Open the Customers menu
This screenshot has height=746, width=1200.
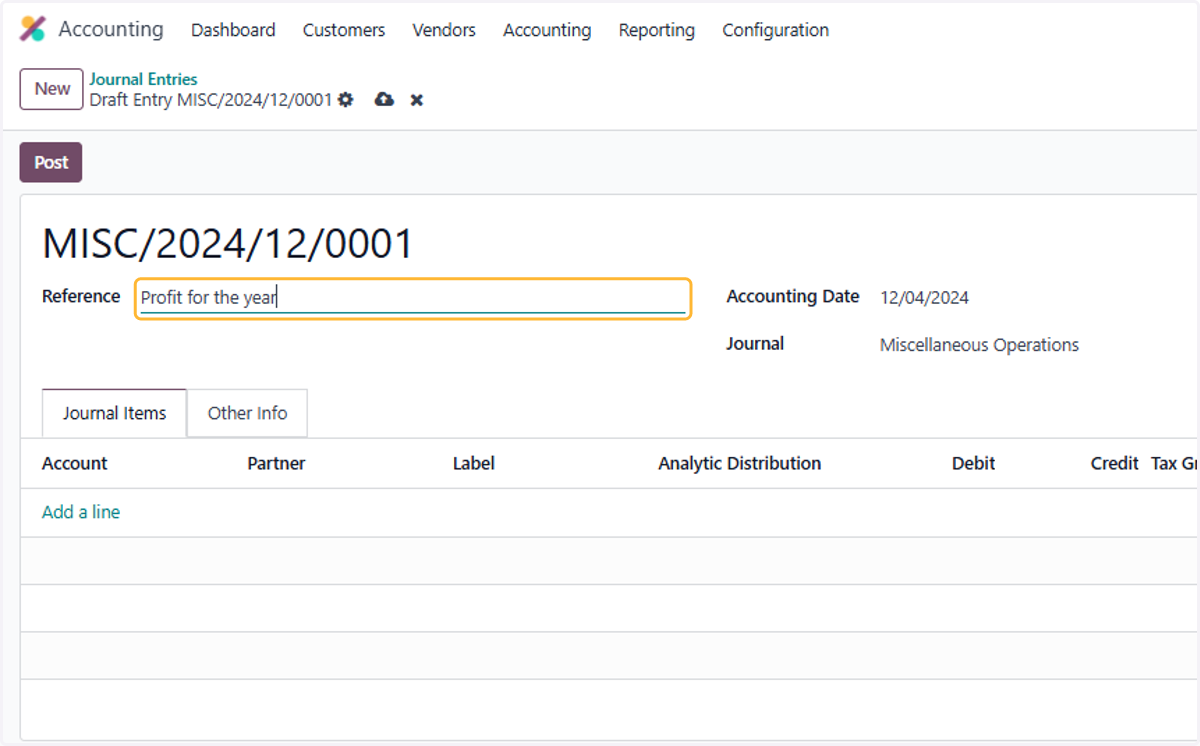(344, 30)
